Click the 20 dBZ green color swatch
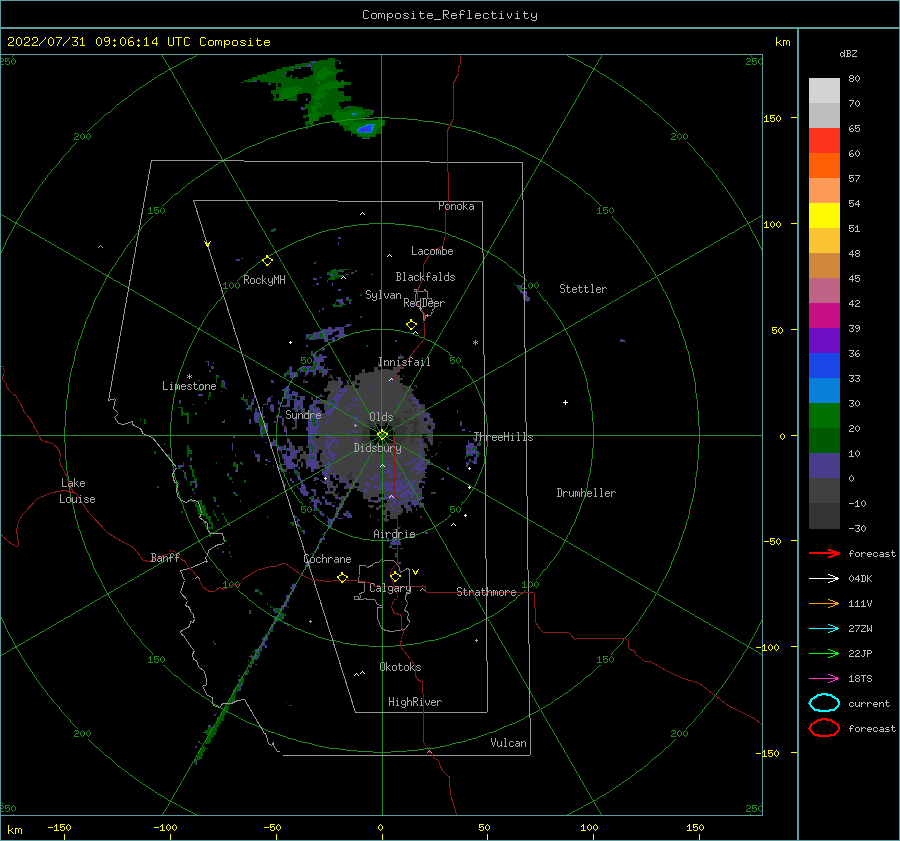The height and width of the screenshot is (841, 900). click(824, 415)
